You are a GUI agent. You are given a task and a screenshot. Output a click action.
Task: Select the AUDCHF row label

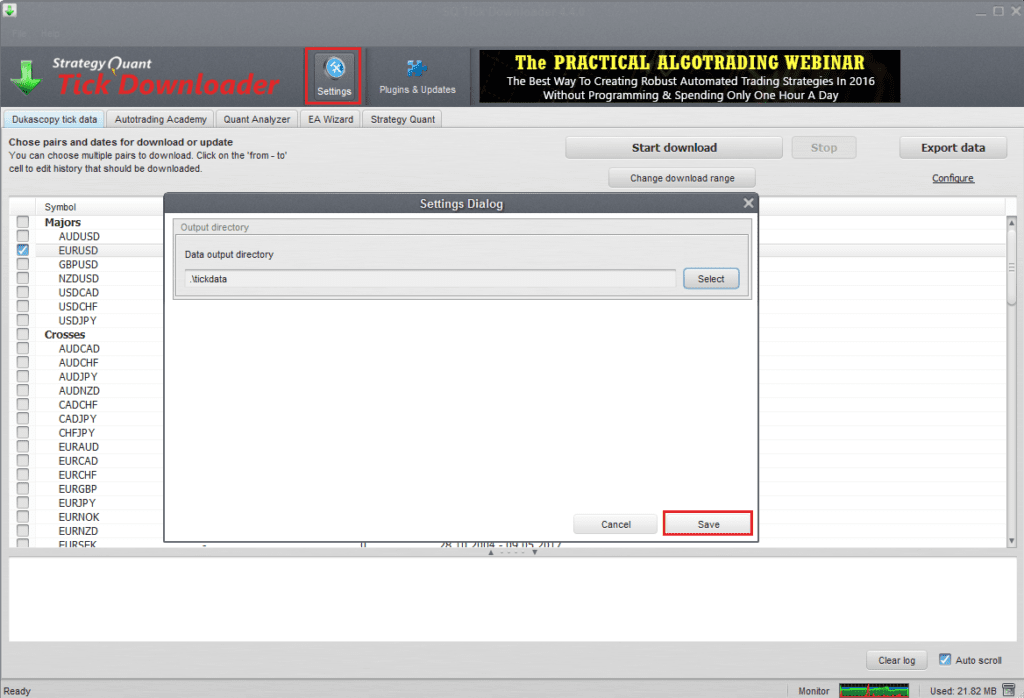click(x=78, y=362)
